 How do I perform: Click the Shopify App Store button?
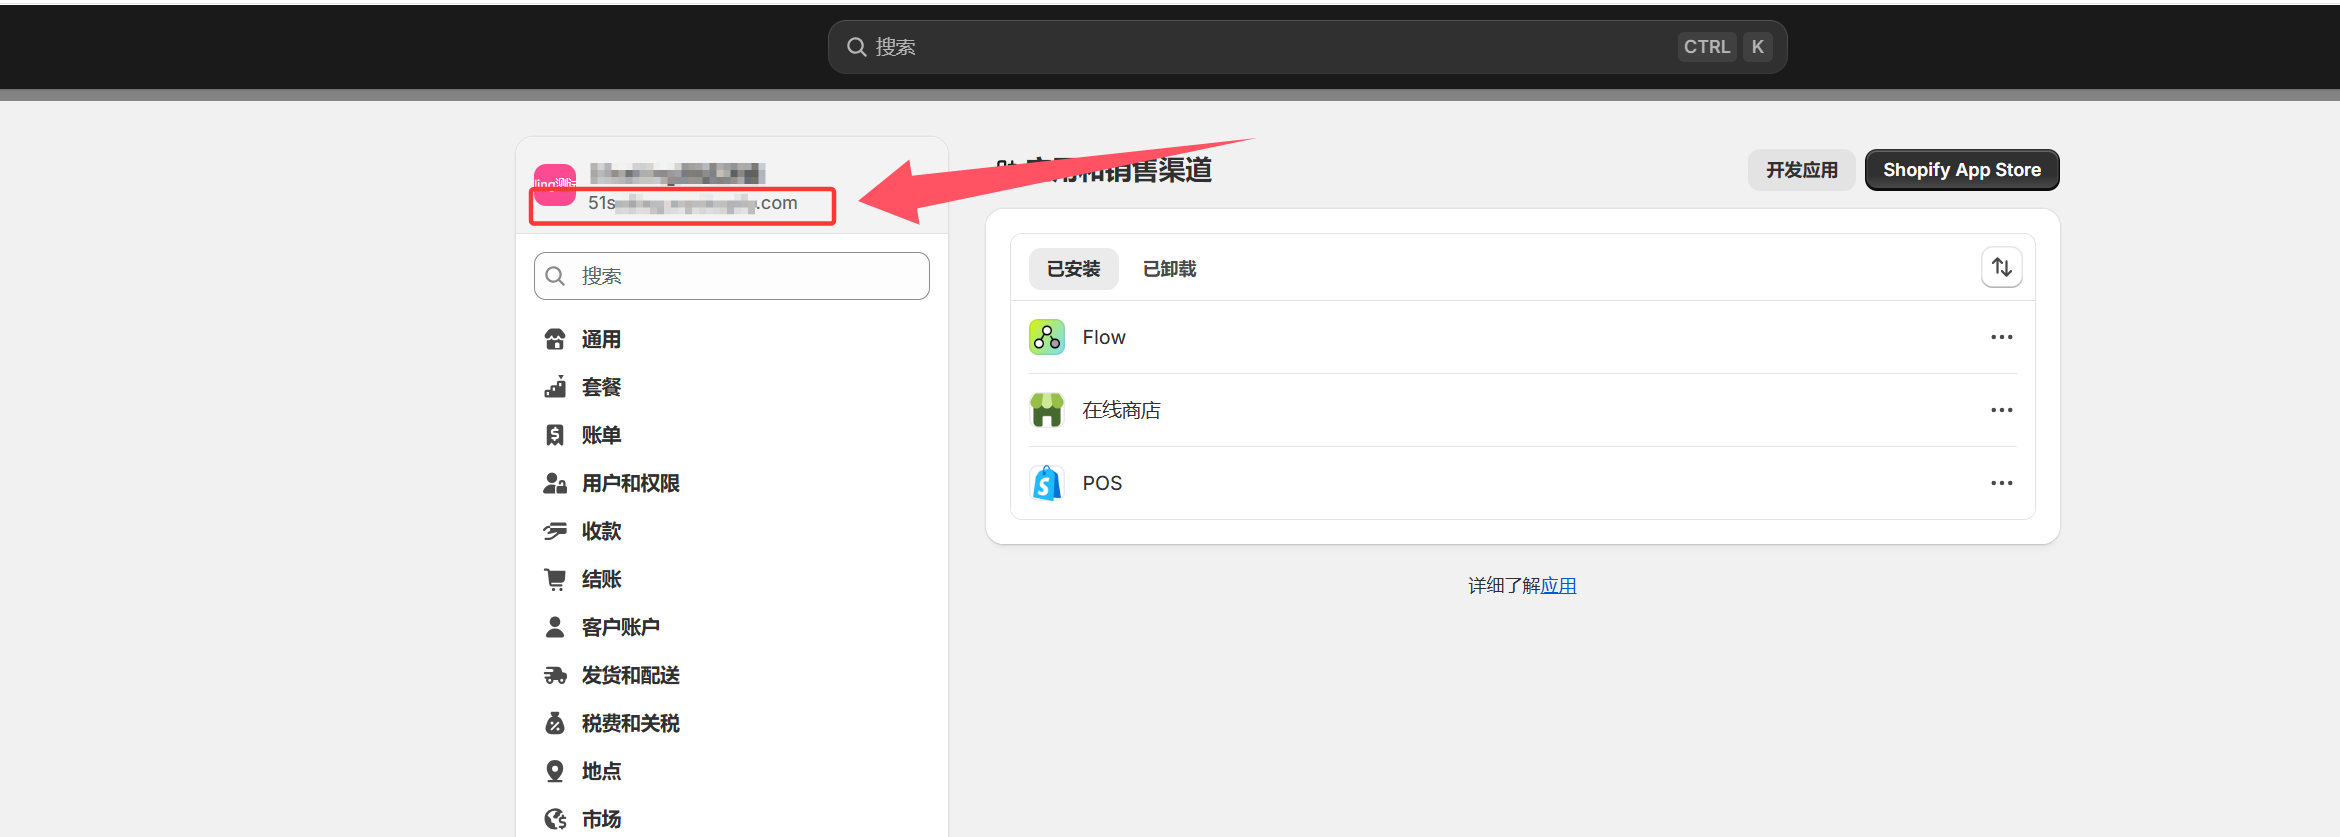1961,170
